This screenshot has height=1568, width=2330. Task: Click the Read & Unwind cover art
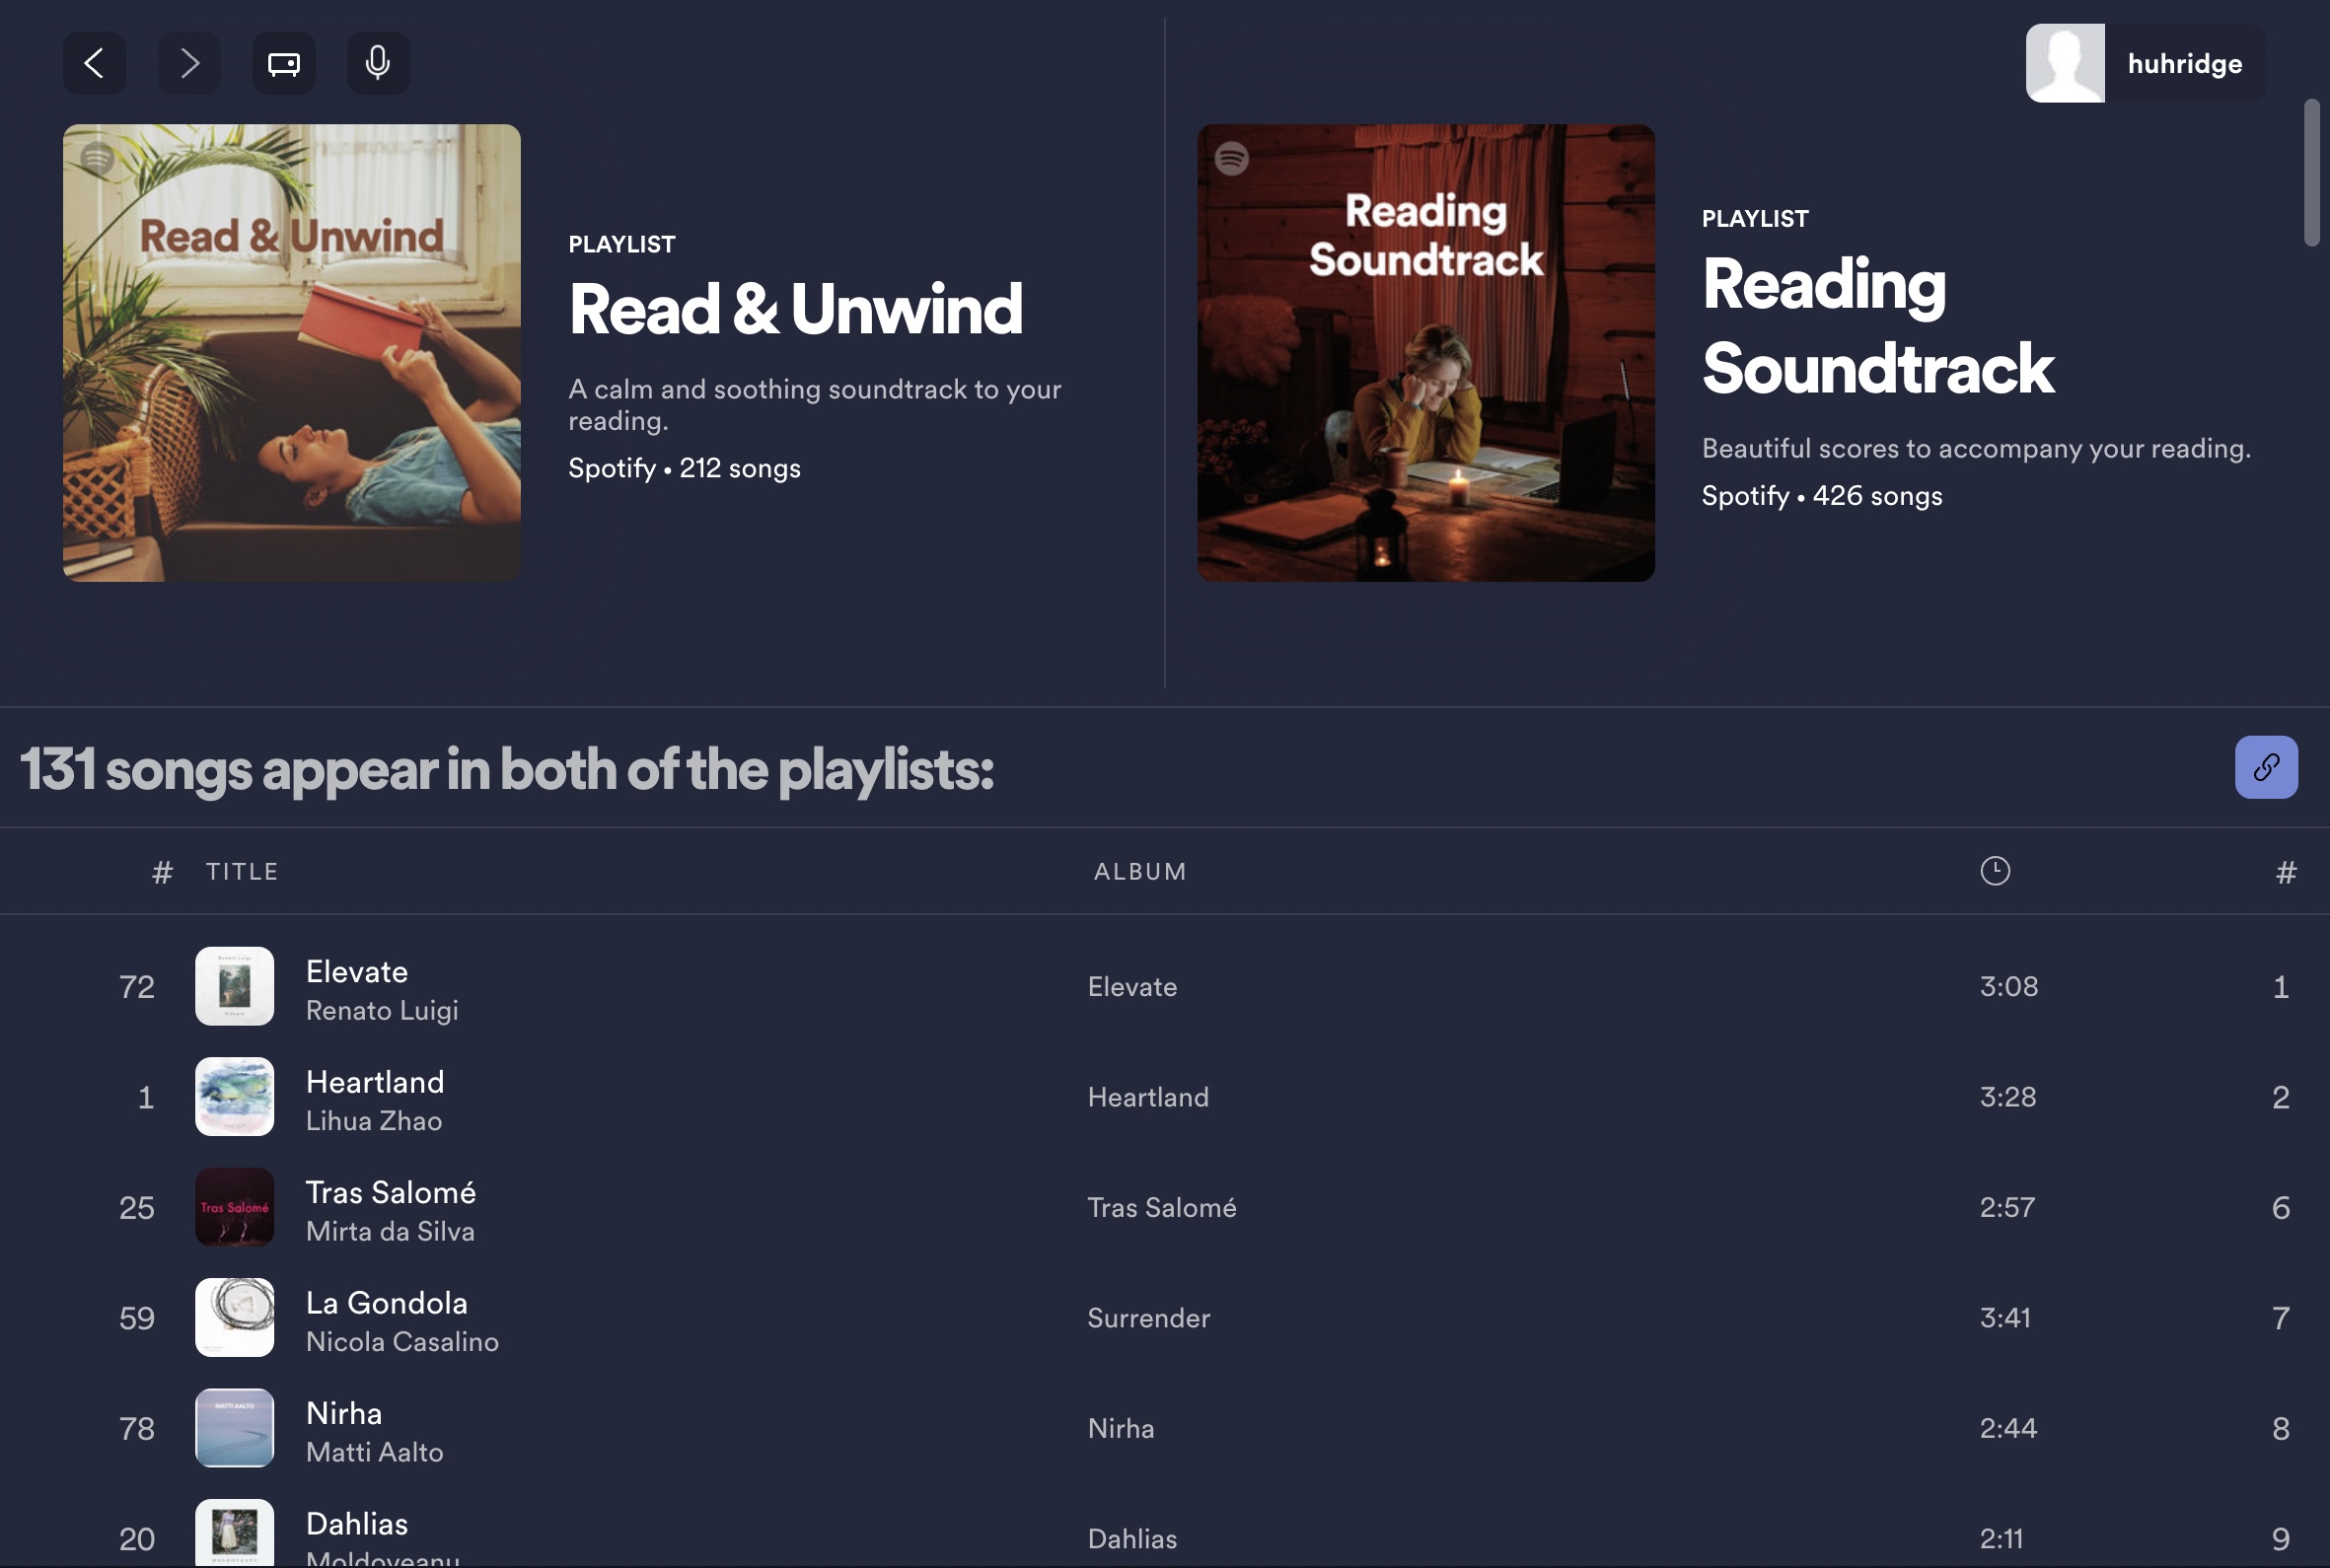[291, 352]
